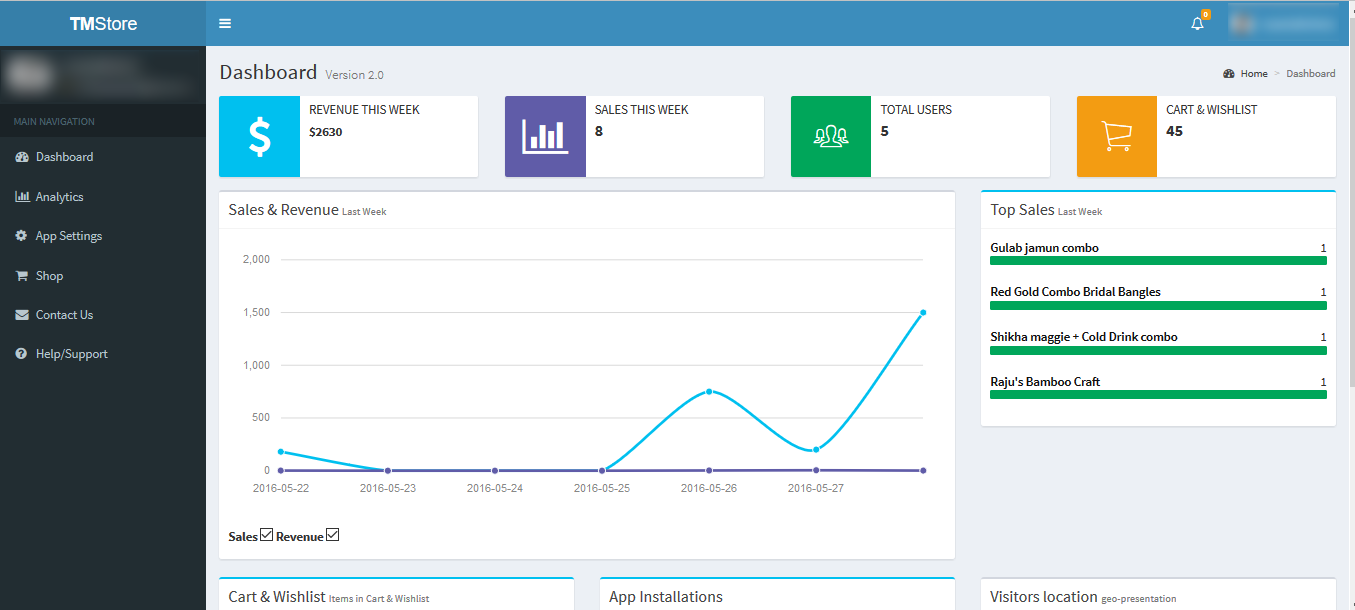Uncheck the Sales series checkbox
This screenshot has height=610, width=1355.
coord(266,535)
